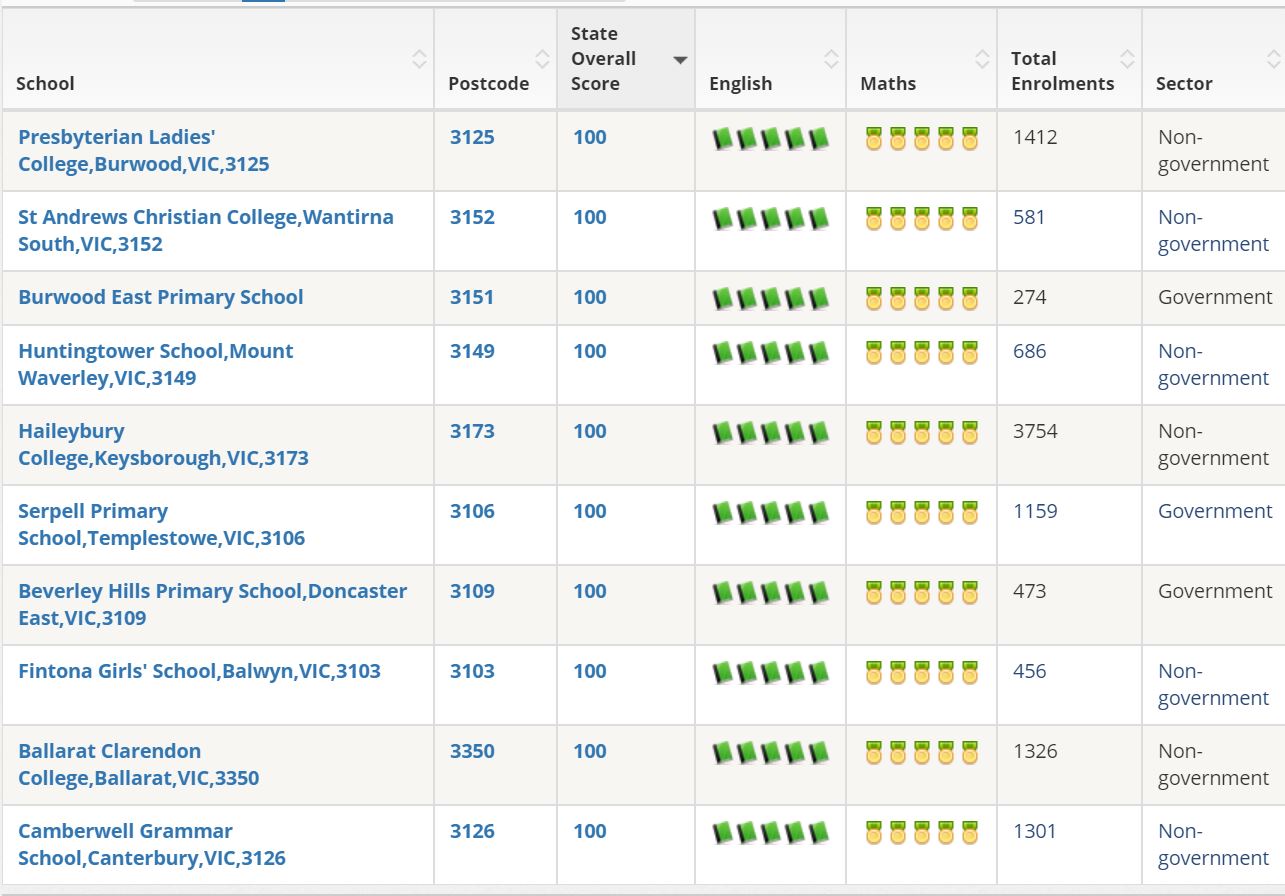Open Burwood East Primary School link
Viewport: 1285px width, 896px height.
coord(161,297)
